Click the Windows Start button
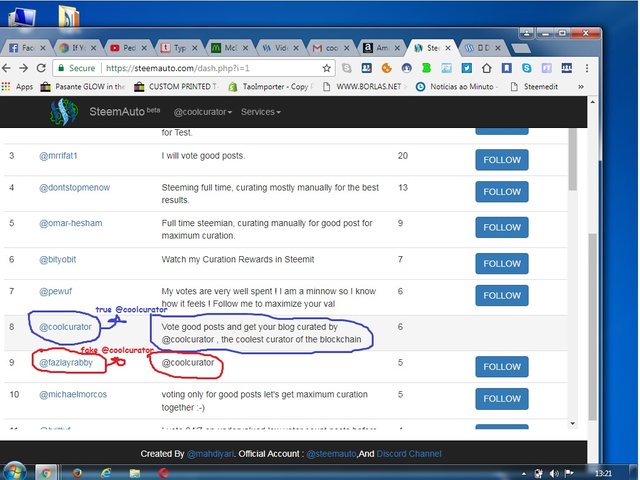Image resolution: width=640 pixels, height=480 pixels. tap(17, 471)
